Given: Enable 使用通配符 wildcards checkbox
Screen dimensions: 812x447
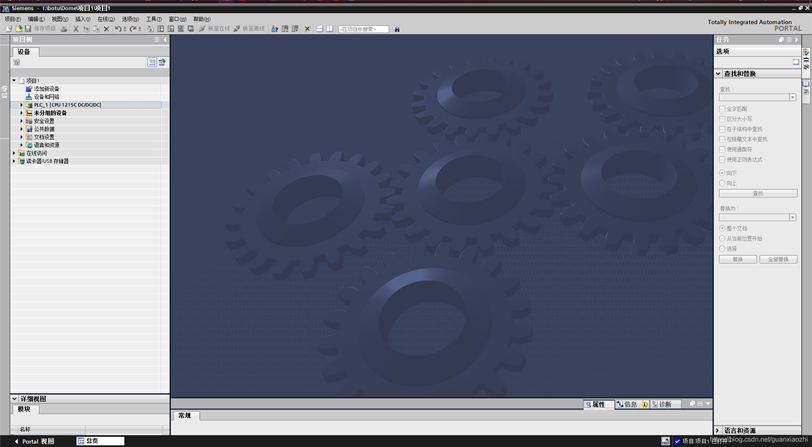Looking at the screenshot, I should pos(722,149).
